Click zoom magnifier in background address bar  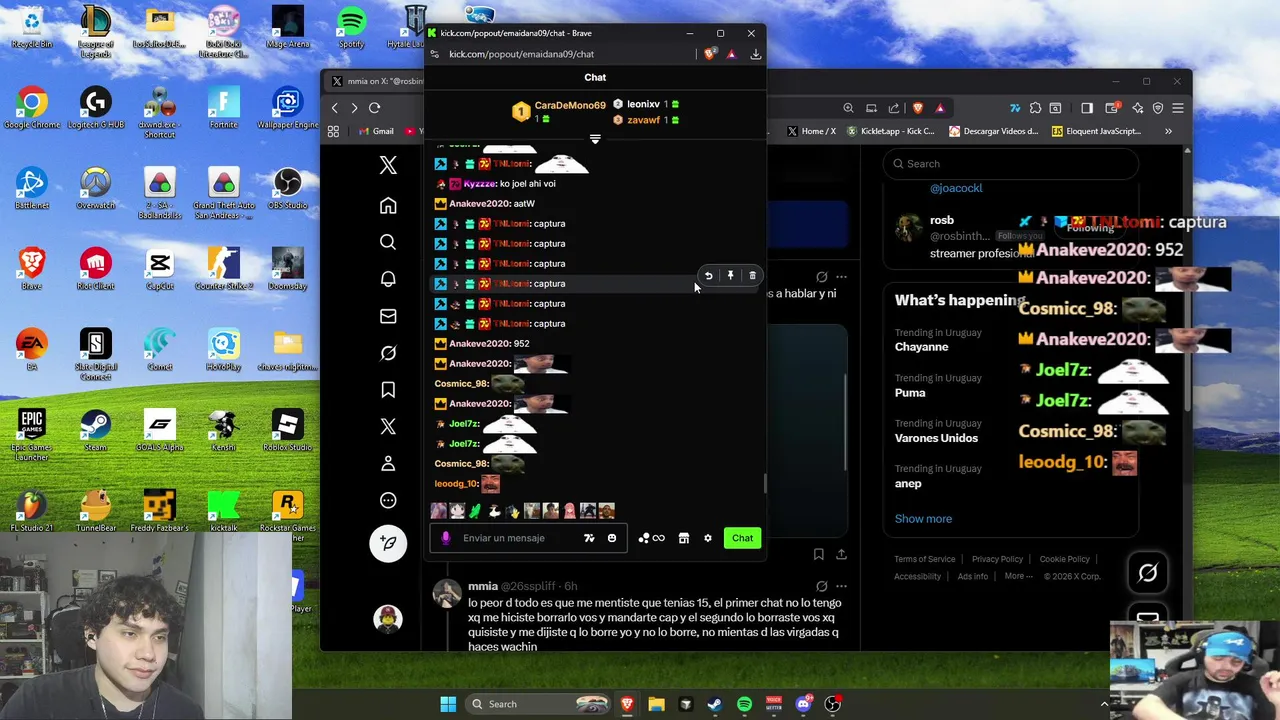848,108
